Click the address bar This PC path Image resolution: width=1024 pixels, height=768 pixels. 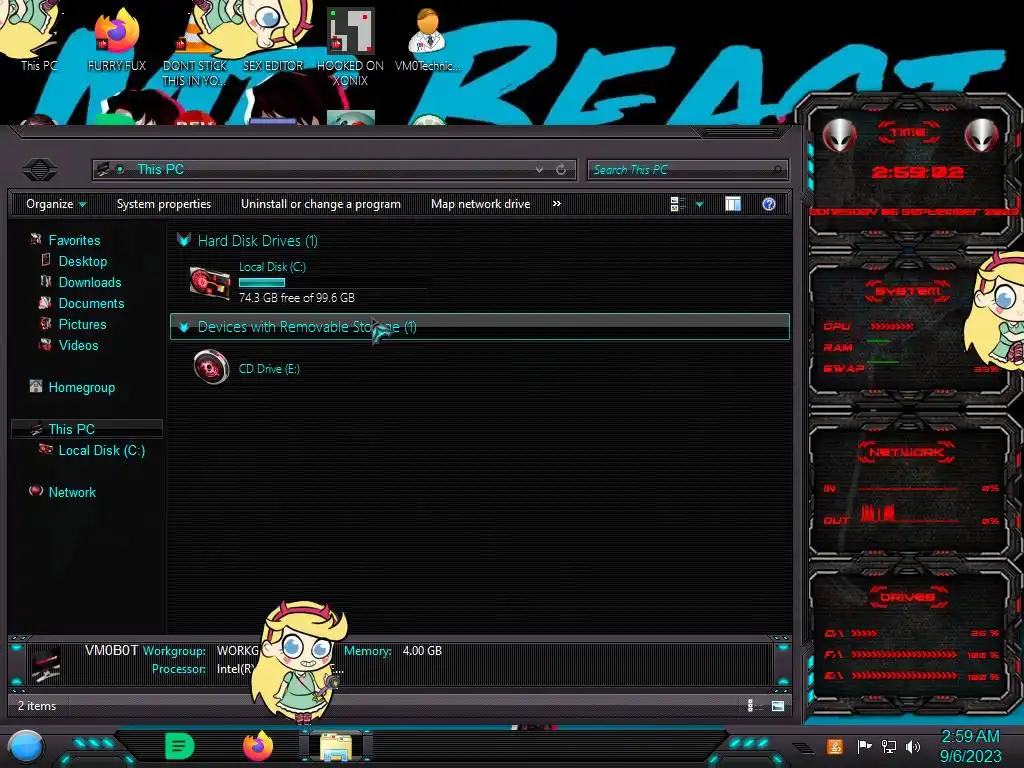tap(160, 169)
